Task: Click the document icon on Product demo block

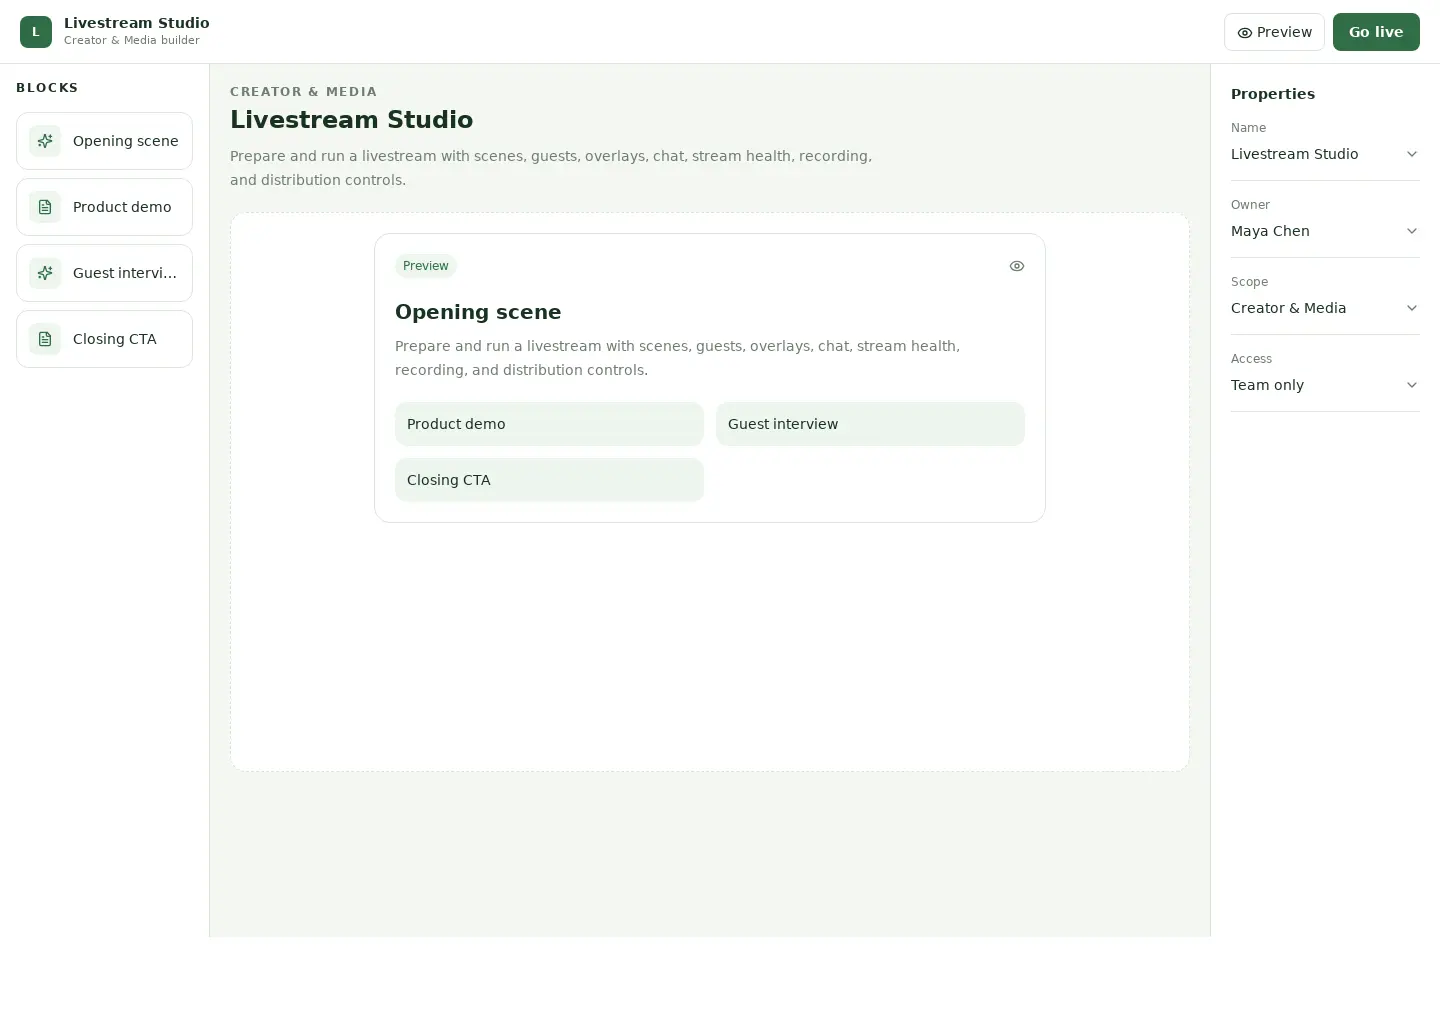Action: tap(45, 207)
